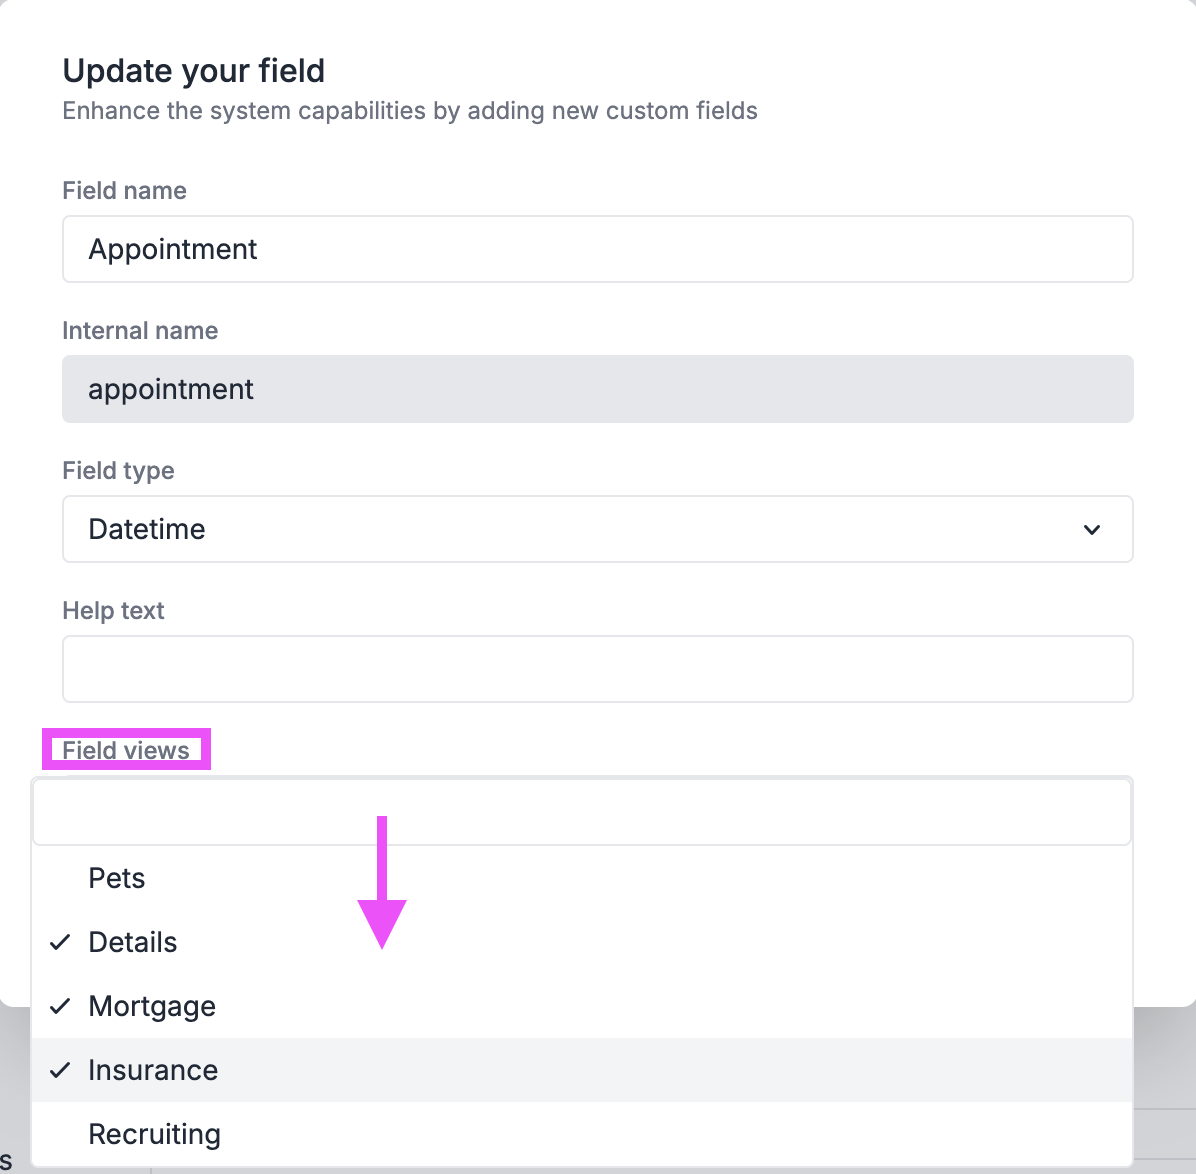This screenshot has height=1174, width=1196.
Task: Open the Field type dropdown
Action: click(x=597, y=529)
